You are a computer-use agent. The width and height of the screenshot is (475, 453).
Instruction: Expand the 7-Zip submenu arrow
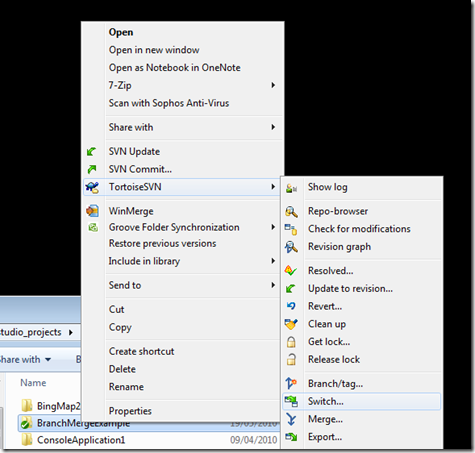[x=273, y=85]
